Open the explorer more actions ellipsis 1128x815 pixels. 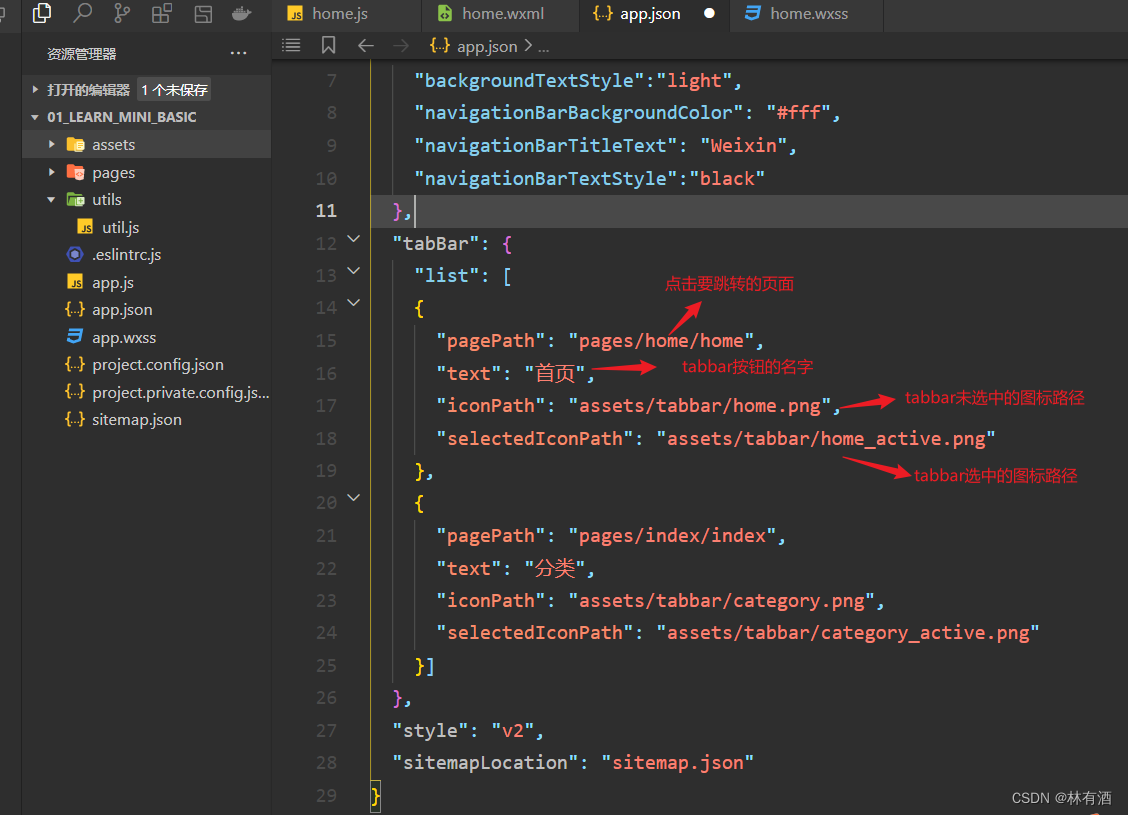click(238, 53)
